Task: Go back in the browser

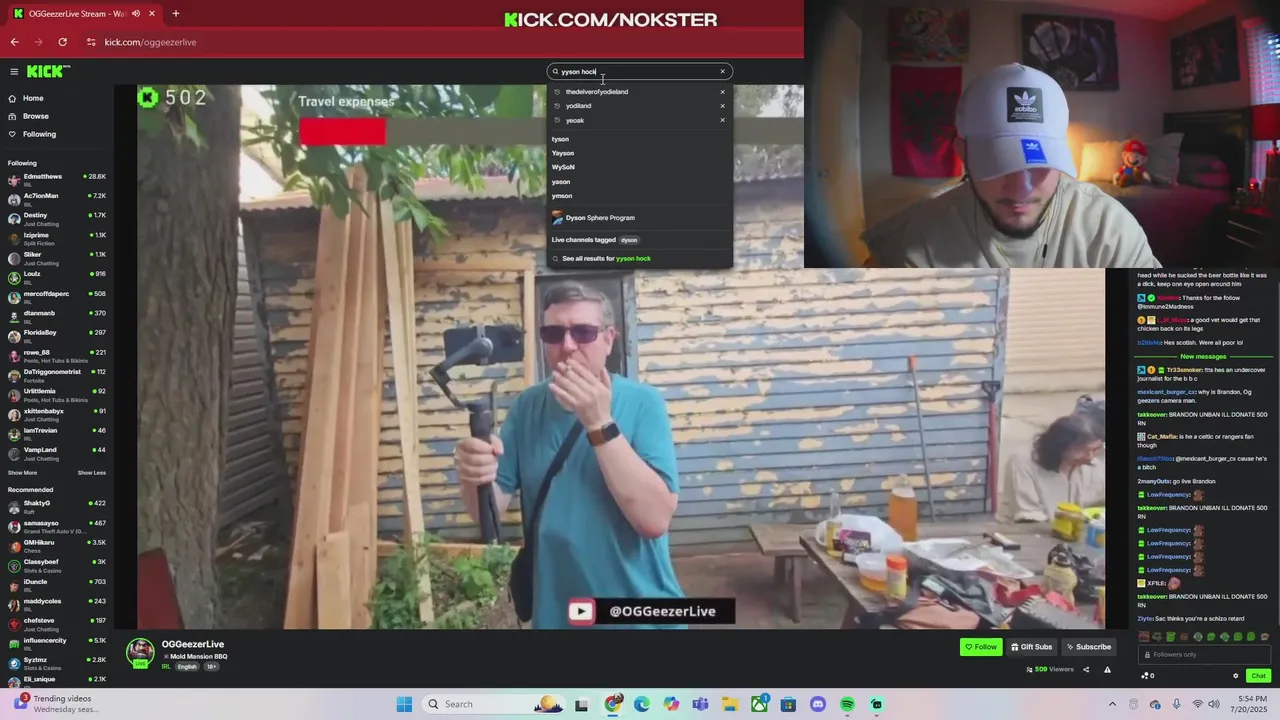Action: (14, 42)
